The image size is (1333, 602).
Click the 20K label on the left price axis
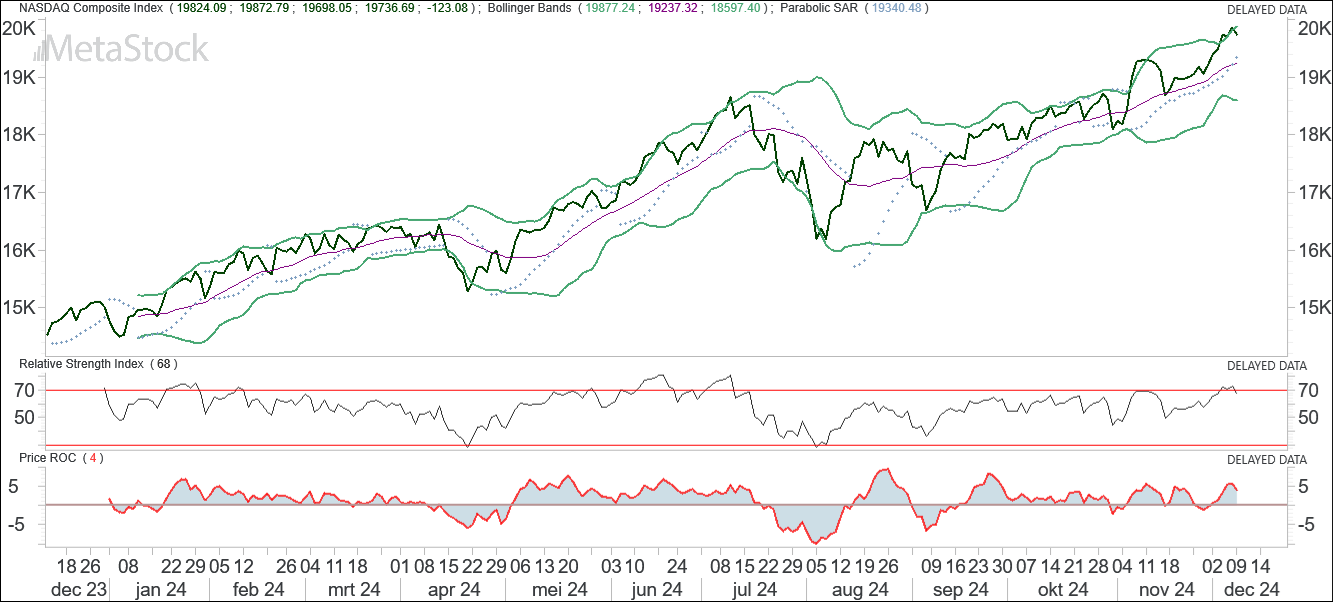tap(19, 28)
